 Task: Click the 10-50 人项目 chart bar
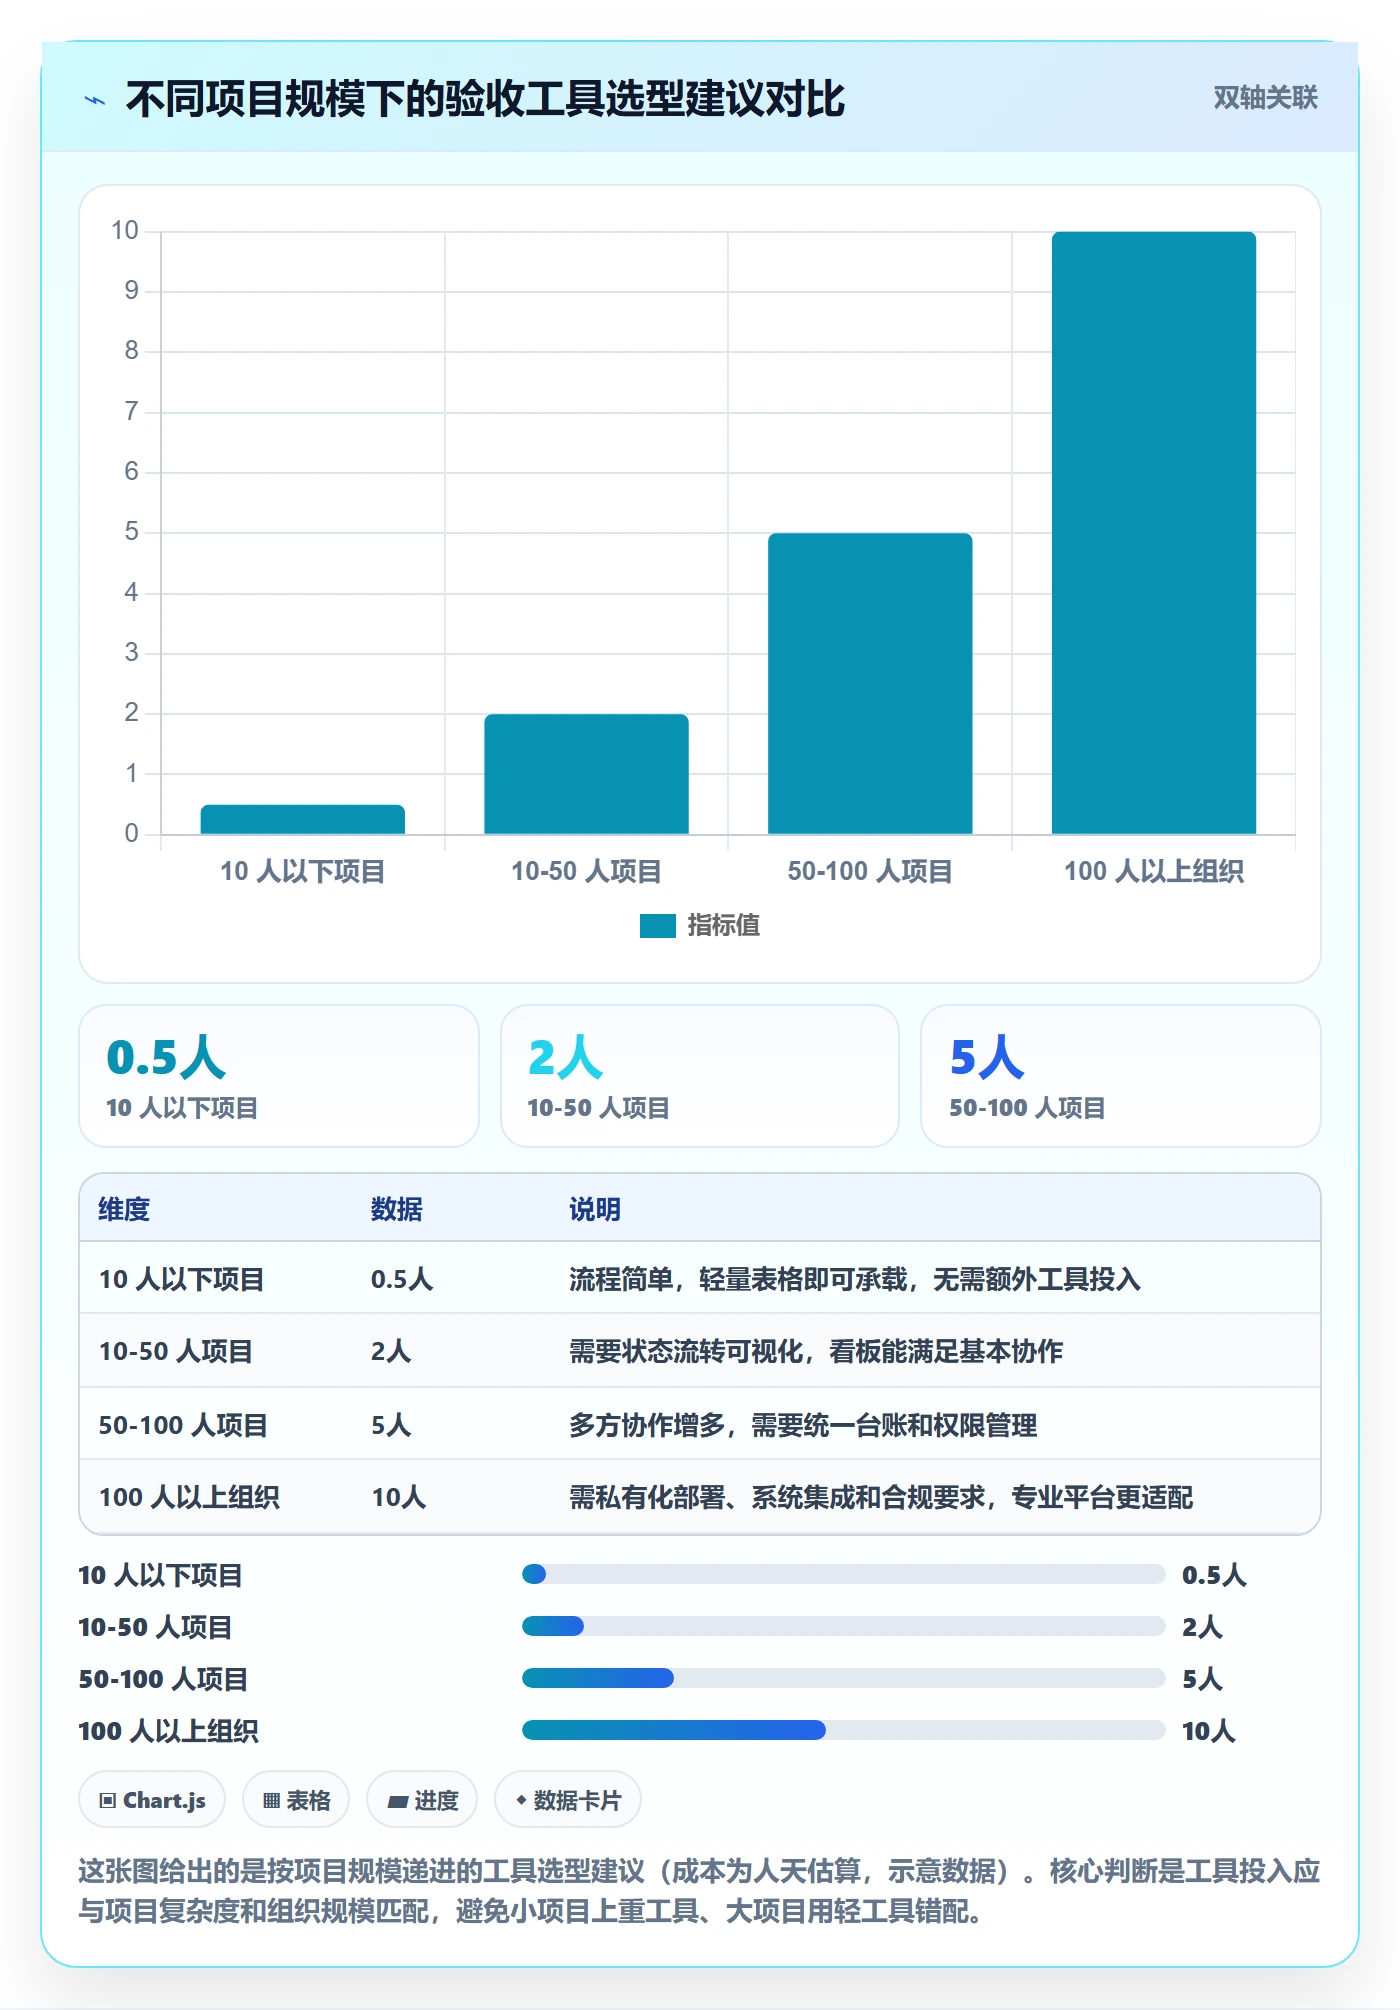click(x=587, y=774)
